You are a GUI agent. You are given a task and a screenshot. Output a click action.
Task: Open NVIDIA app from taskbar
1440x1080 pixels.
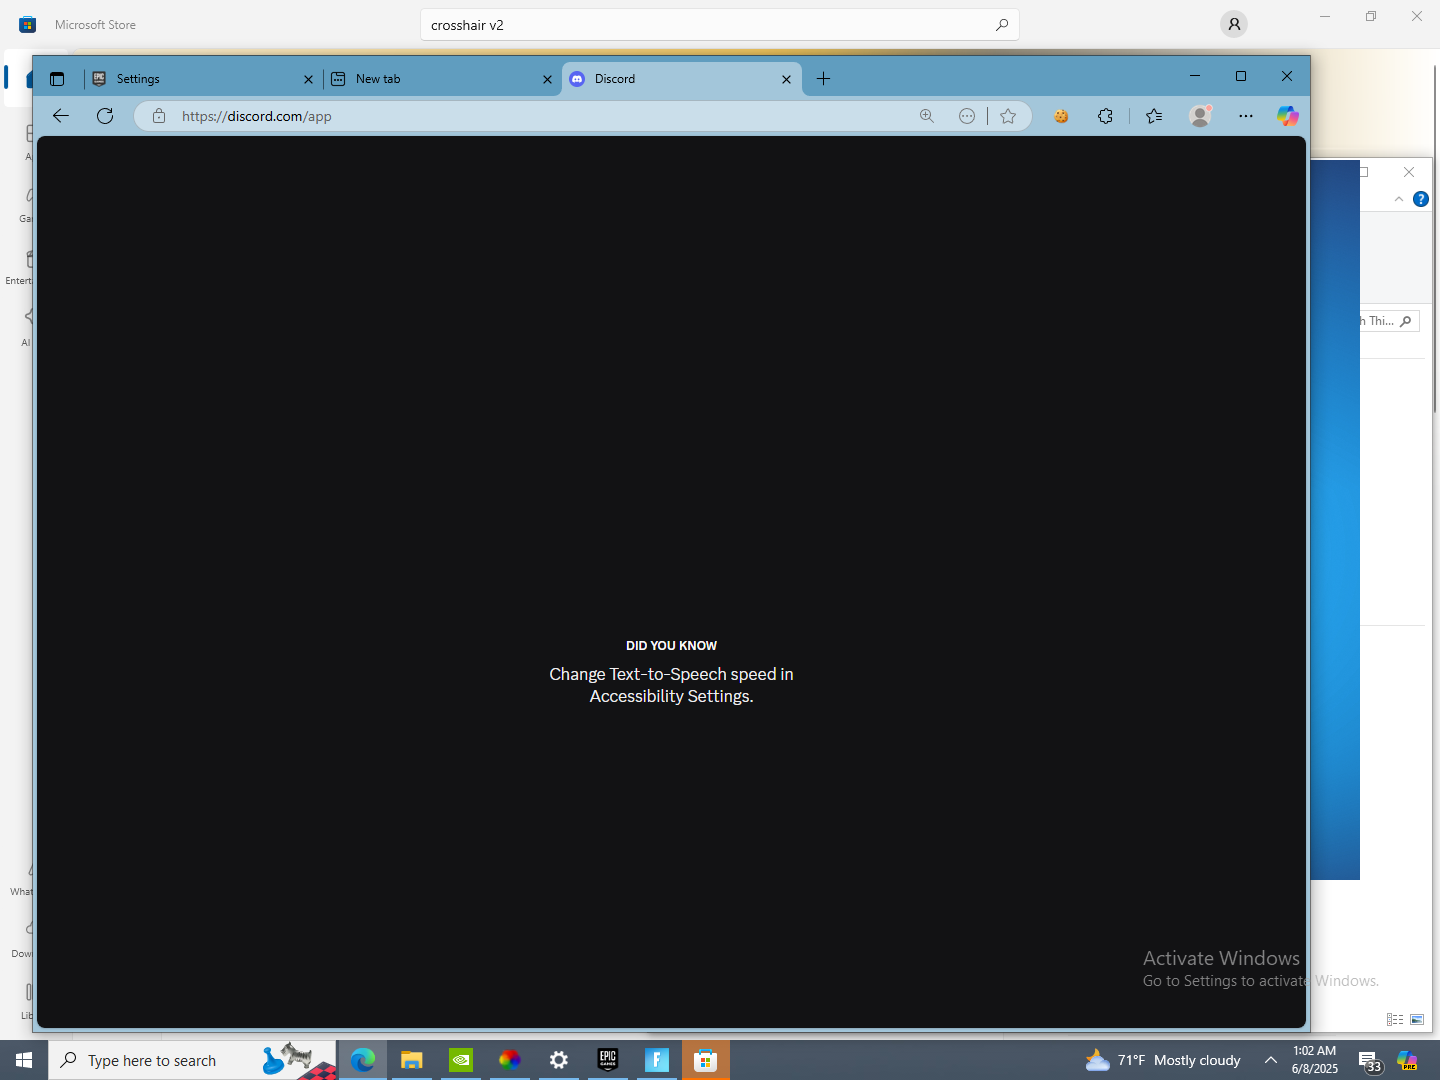461,1060
